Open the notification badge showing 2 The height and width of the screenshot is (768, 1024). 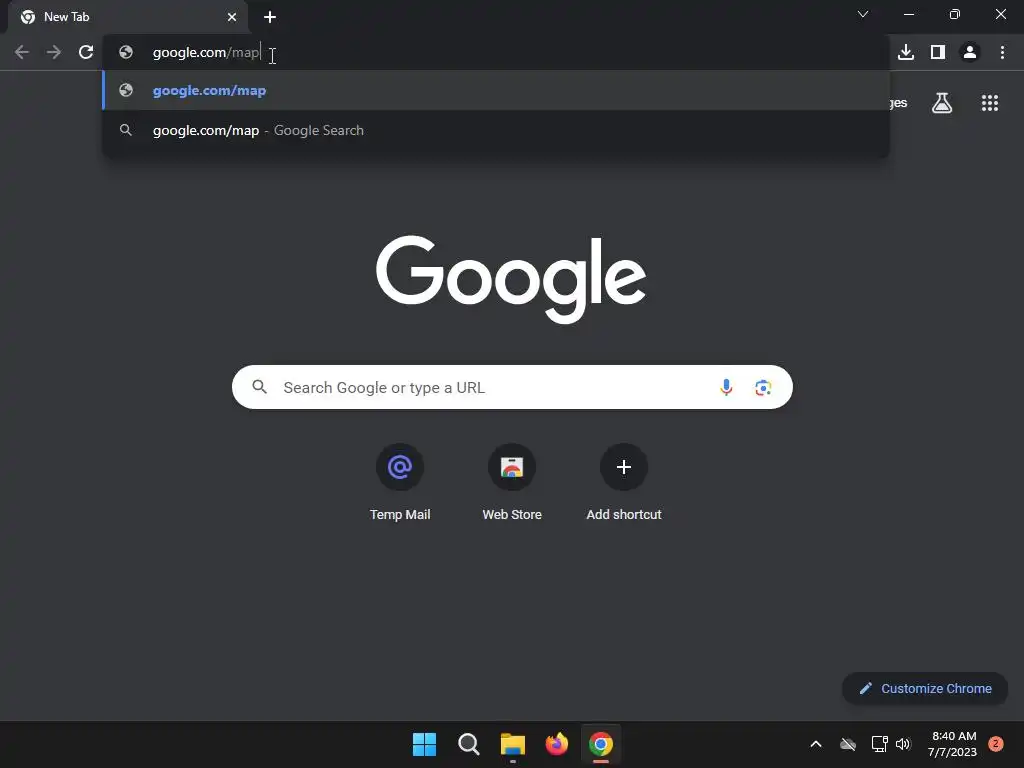point(995,744)
